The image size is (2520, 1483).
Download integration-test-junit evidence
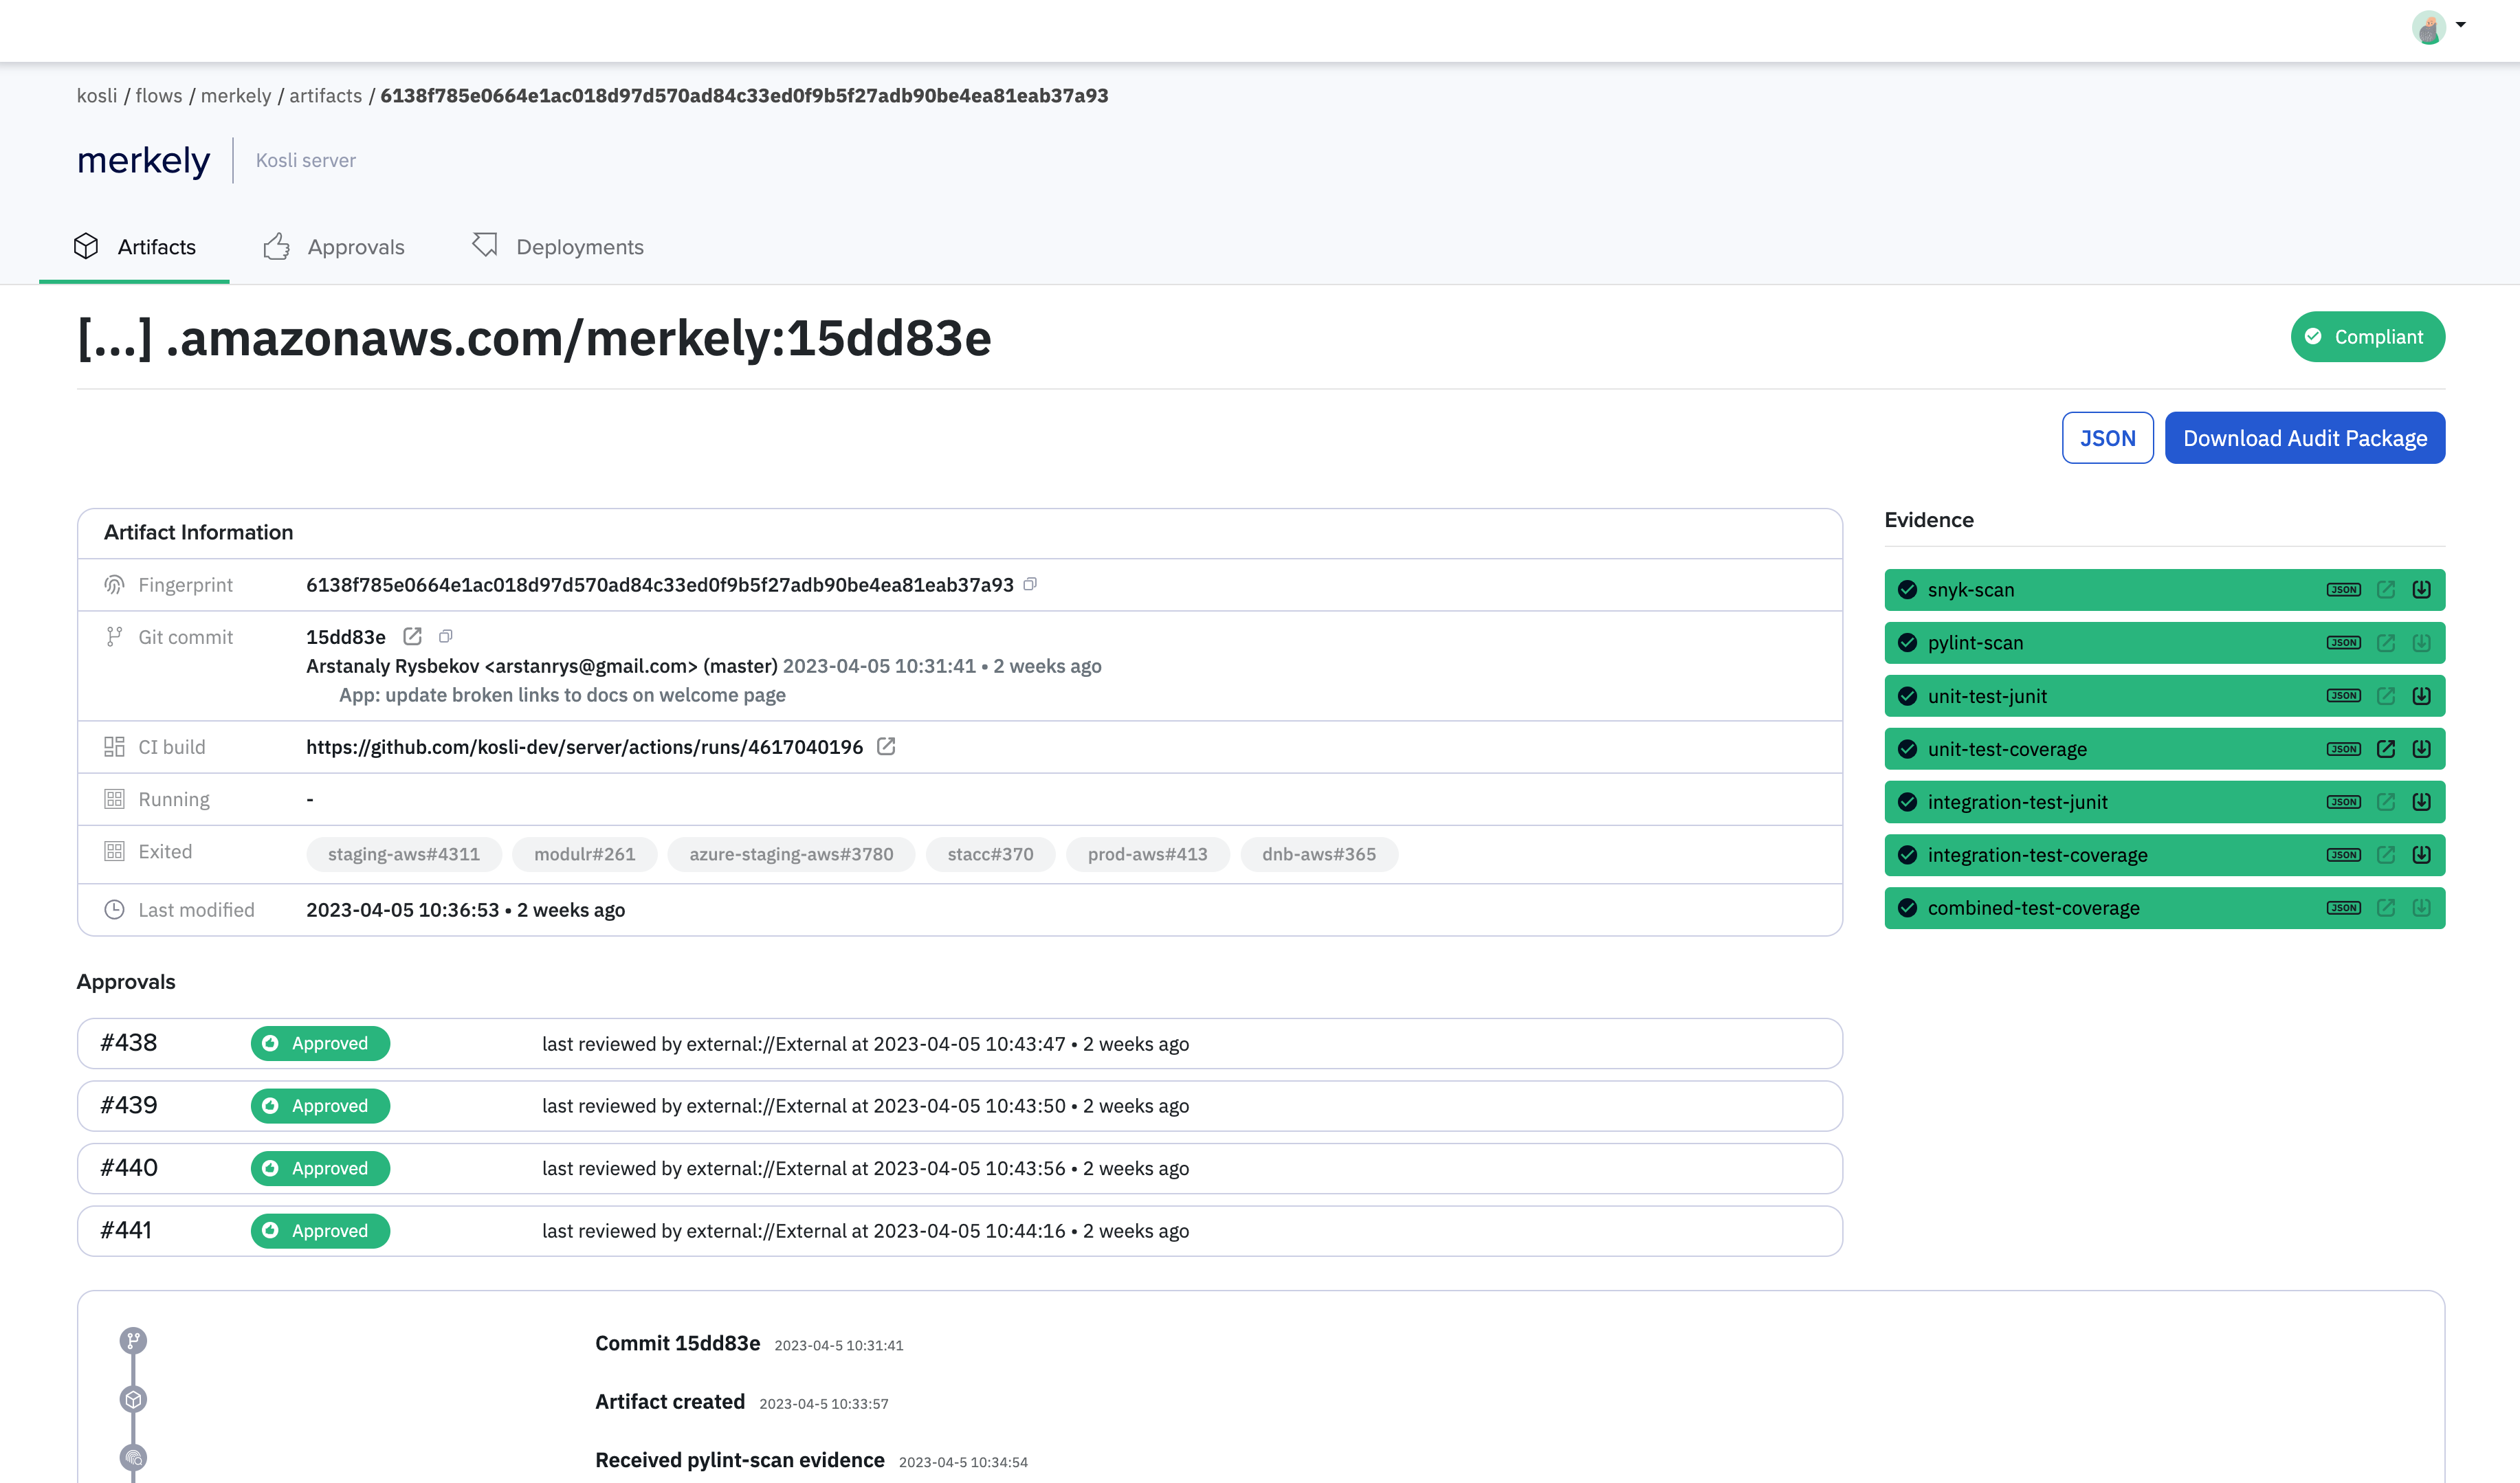coord(2421,802)
